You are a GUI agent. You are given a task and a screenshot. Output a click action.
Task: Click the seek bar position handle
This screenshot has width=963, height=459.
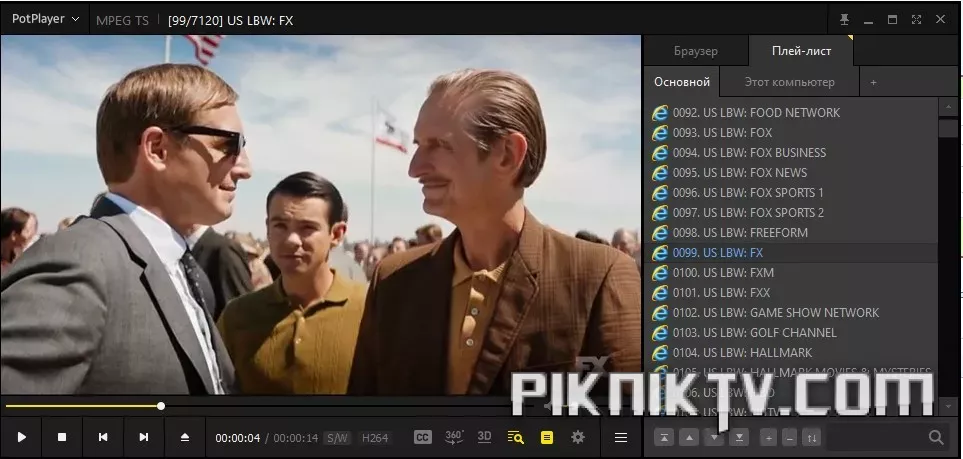tap(161, 406)
